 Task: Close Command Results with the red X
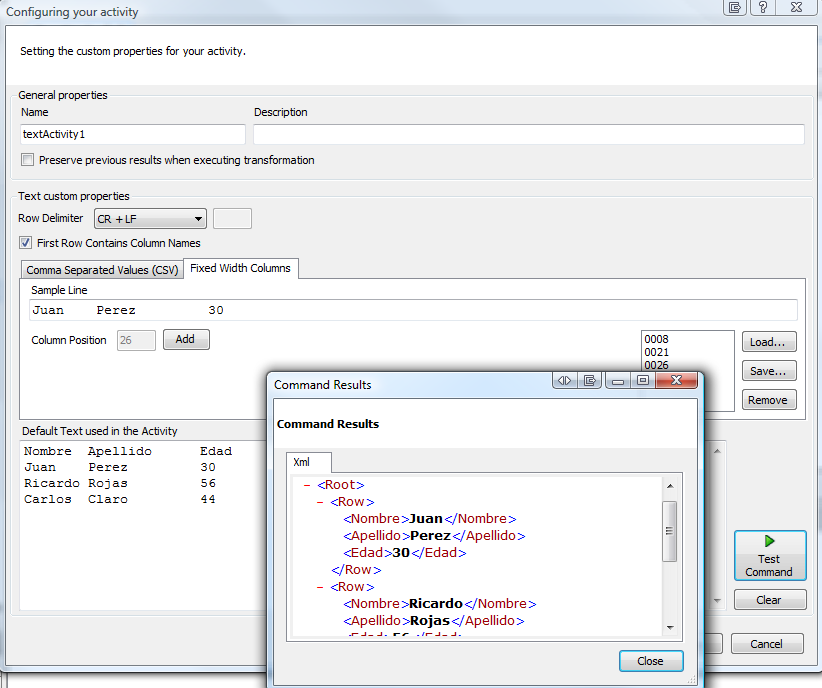coord(677,380)
